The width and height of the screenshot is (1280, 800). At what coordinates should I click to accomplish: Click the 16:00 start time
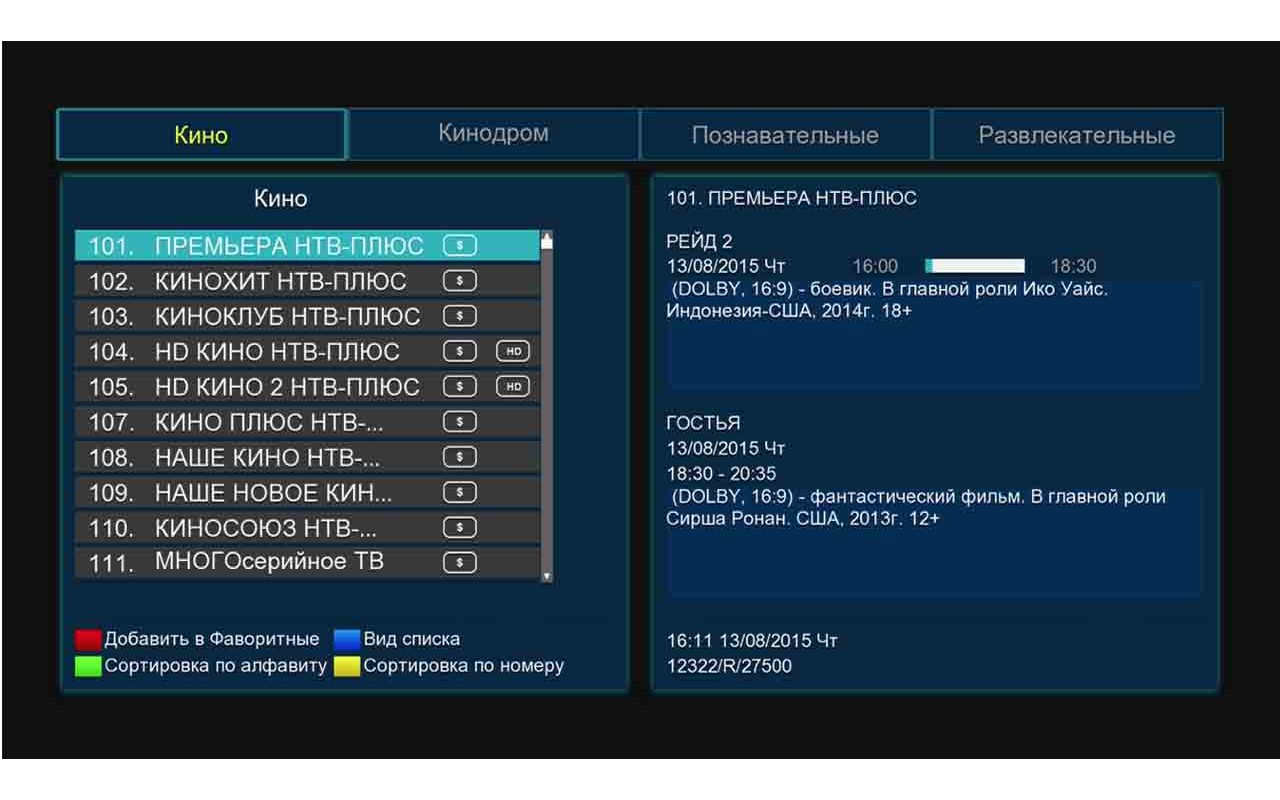point(875,266)
